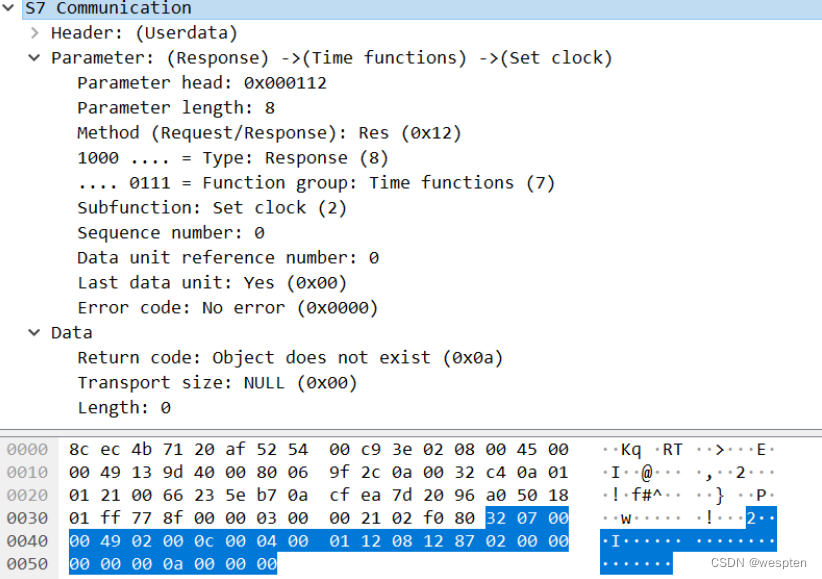Screen dimensions: 822x579
Task: Click hex offset 0000 row bytes
Action: click(x=318, y=450)
